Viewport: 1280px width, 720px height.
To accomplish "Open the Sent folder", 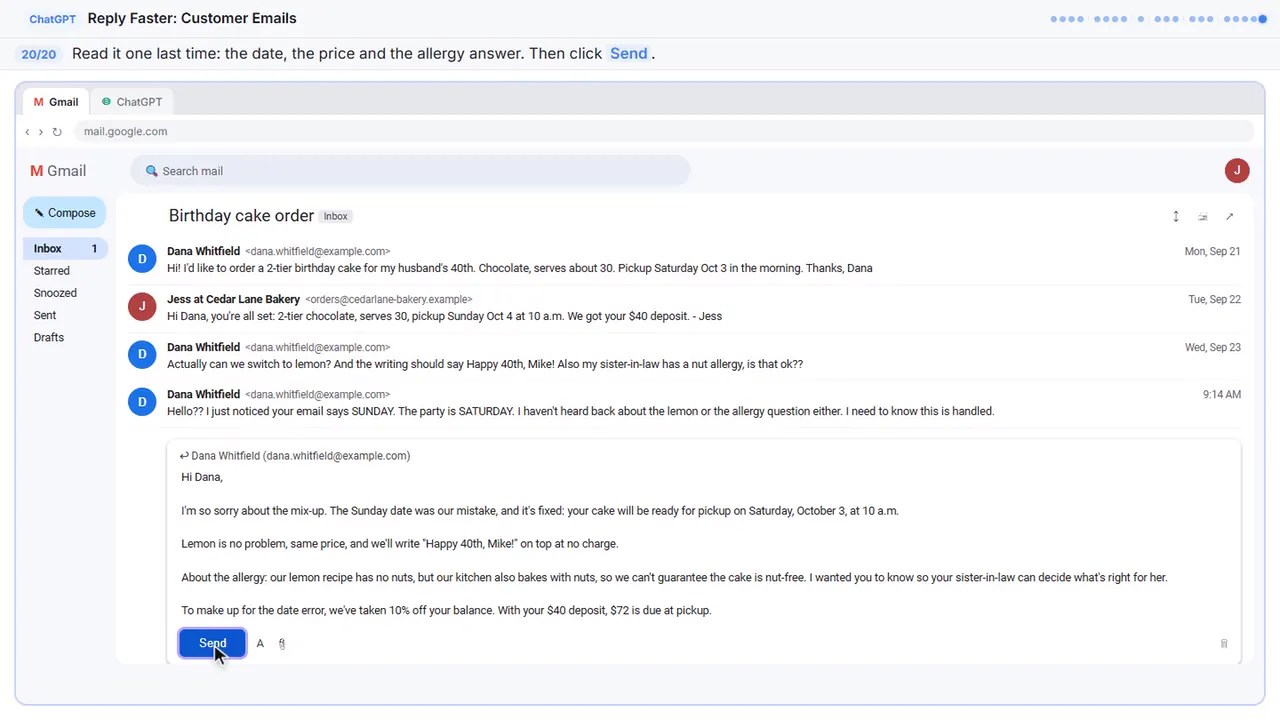I will click(x=45, y=315).
